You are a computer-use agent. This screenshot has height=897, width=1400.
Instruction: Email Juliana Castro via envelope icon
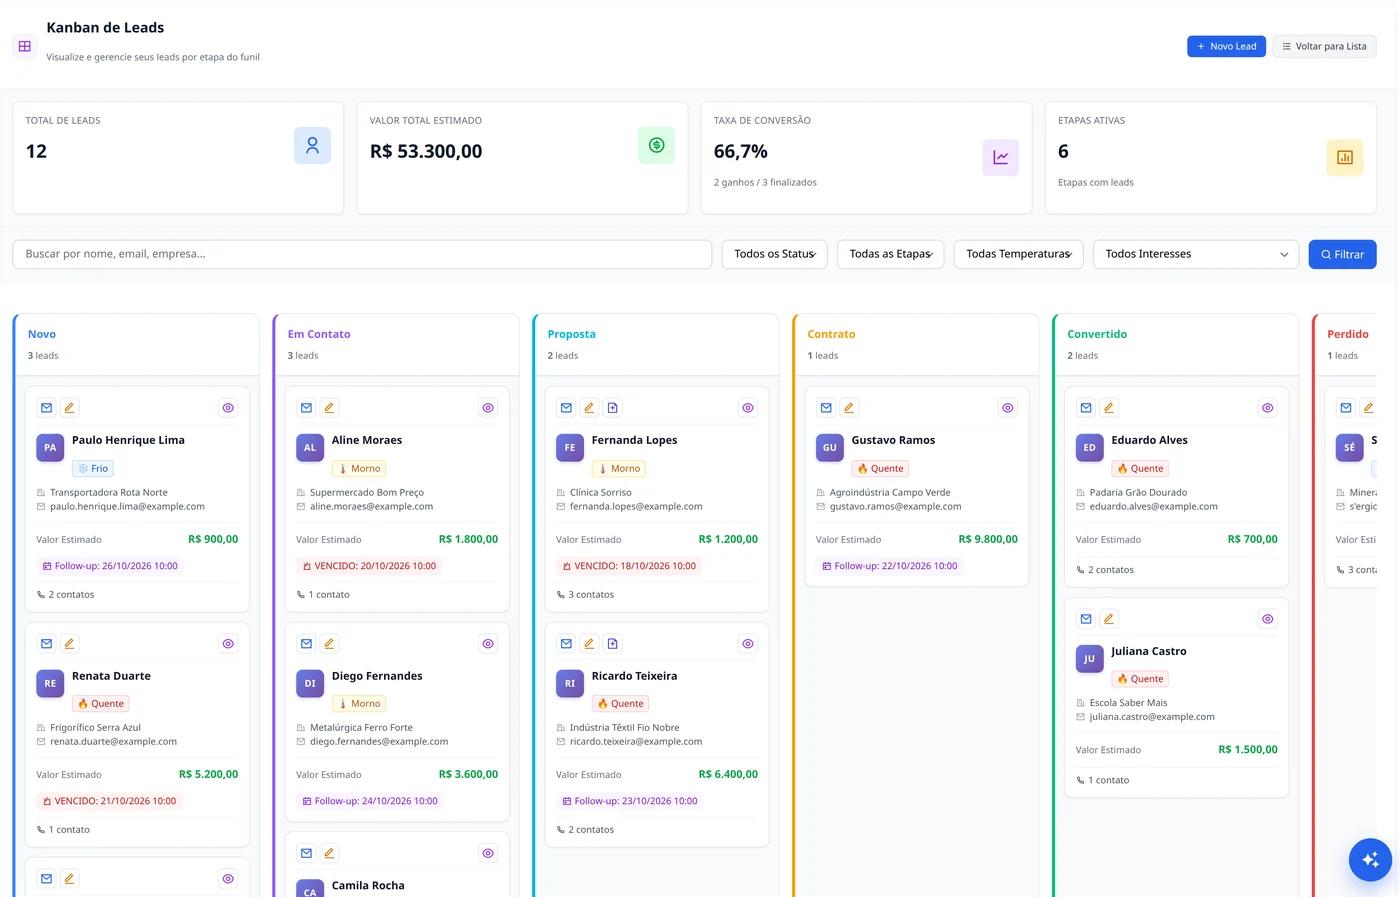pos(1086,619)
